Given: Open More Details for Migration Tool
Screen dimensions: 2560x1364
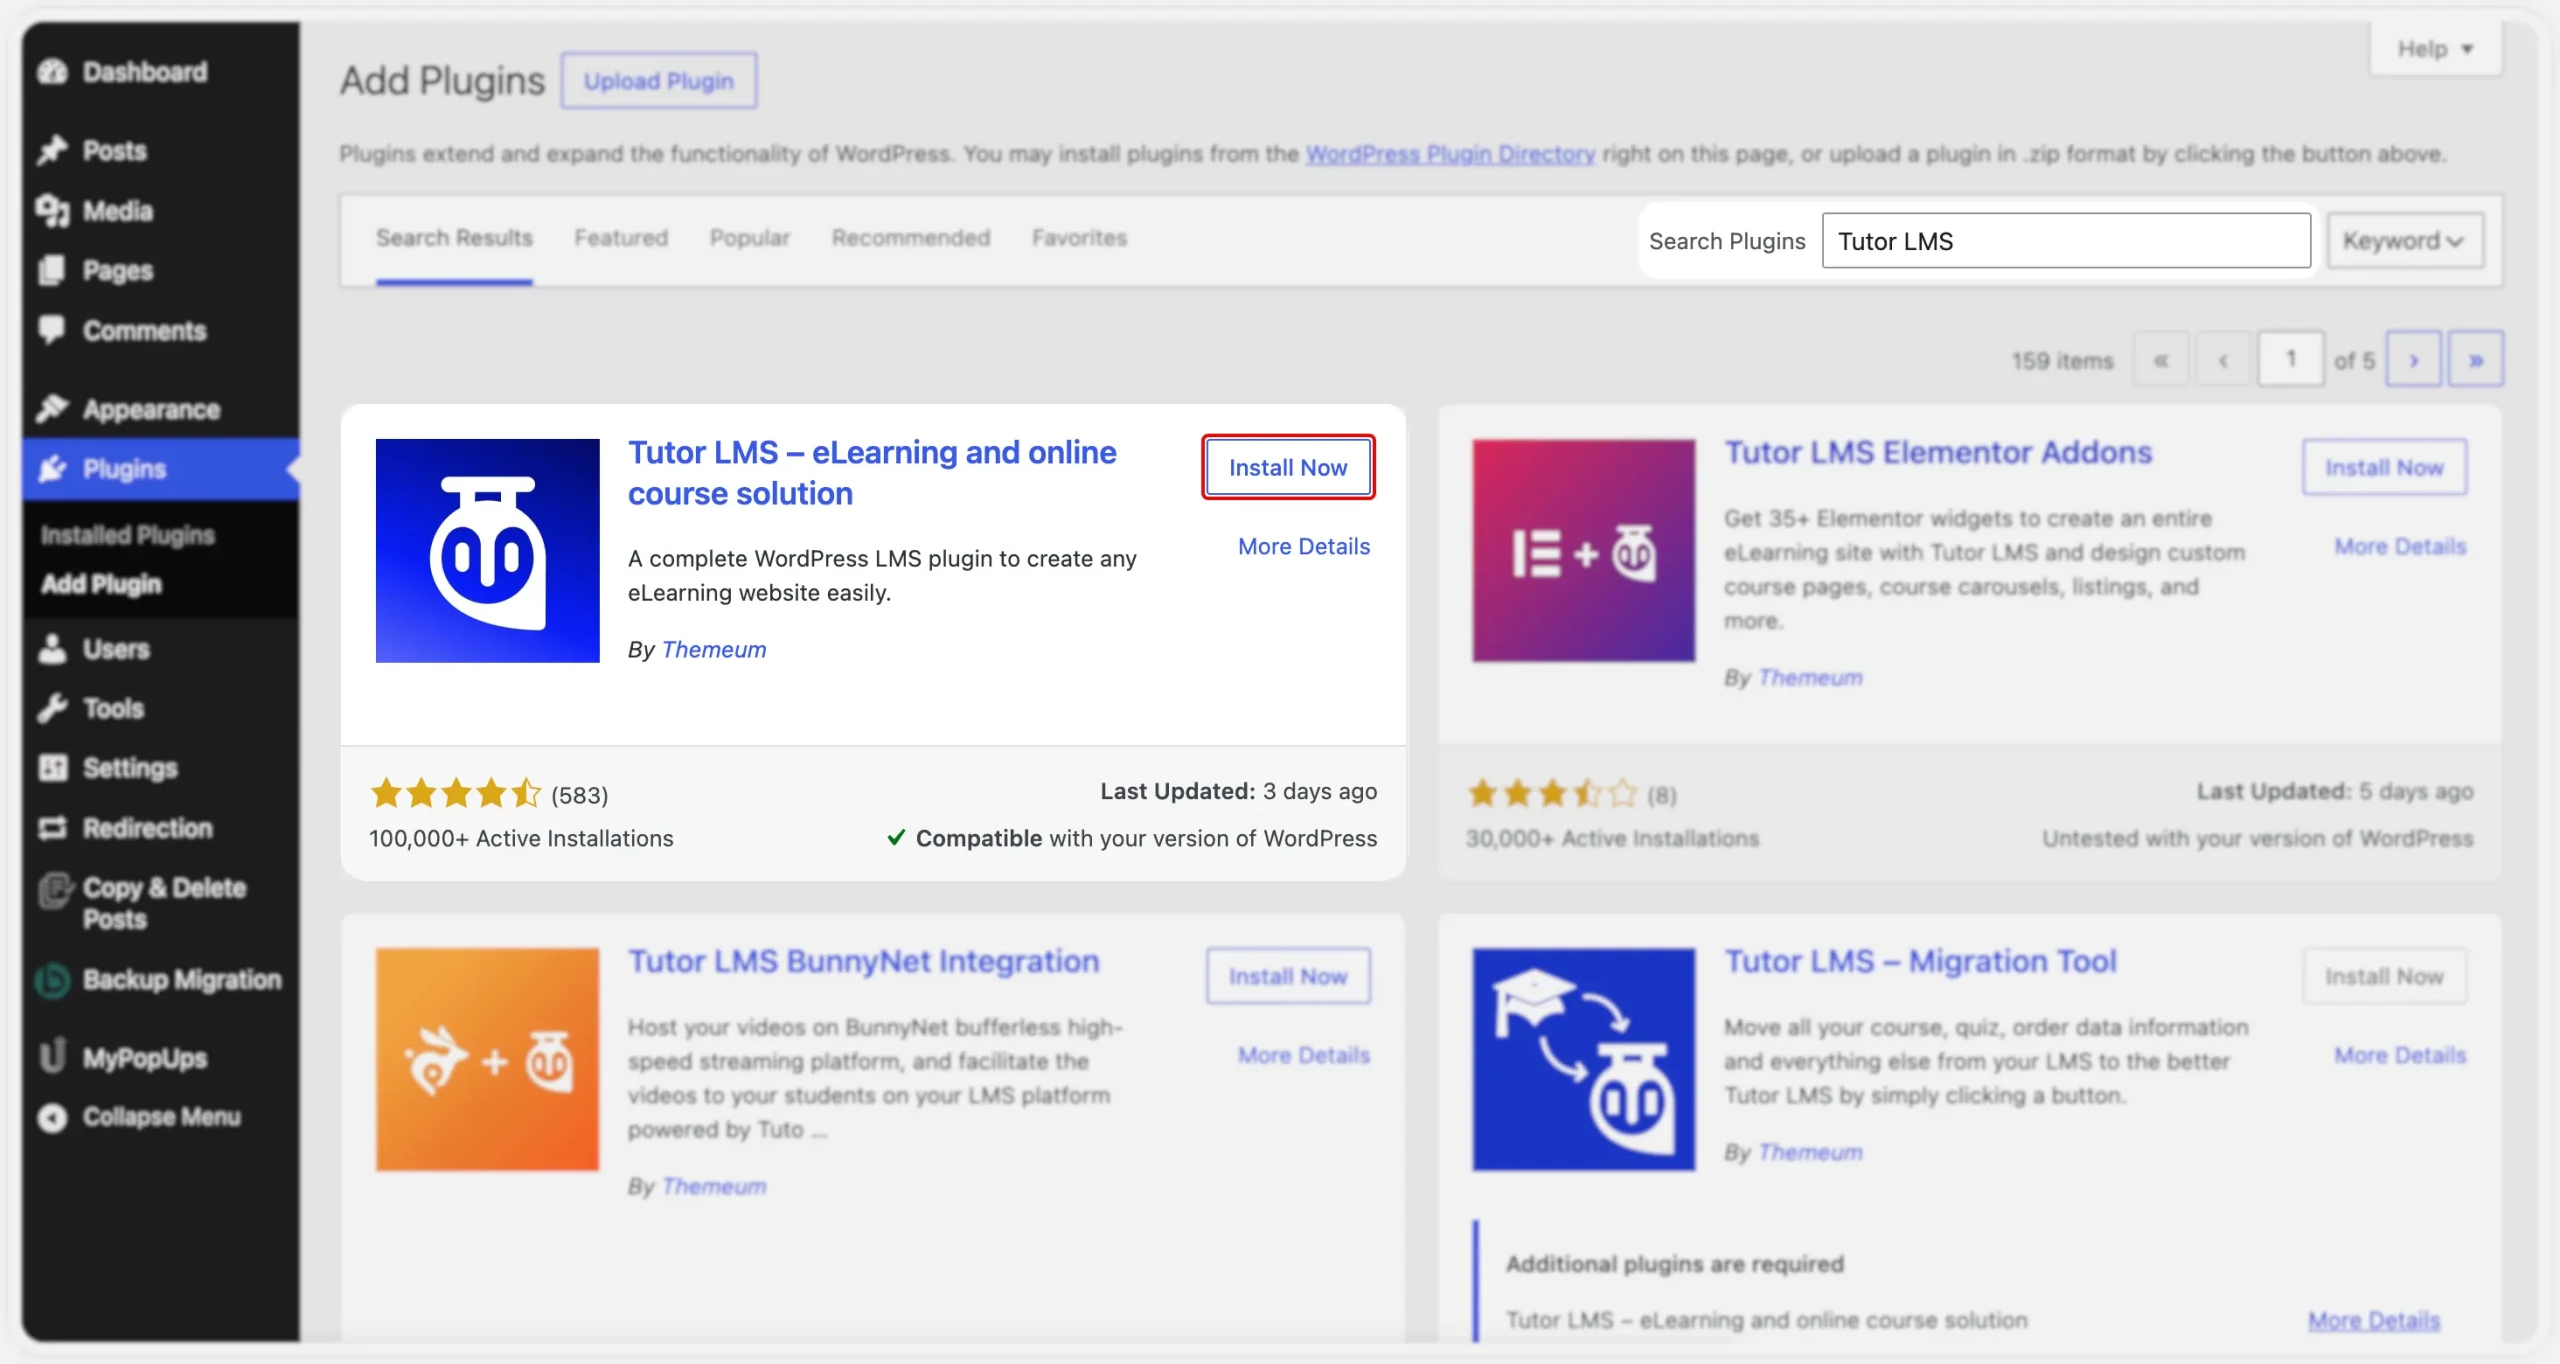Looking at the screenshot, I should coord(2400,1055).
